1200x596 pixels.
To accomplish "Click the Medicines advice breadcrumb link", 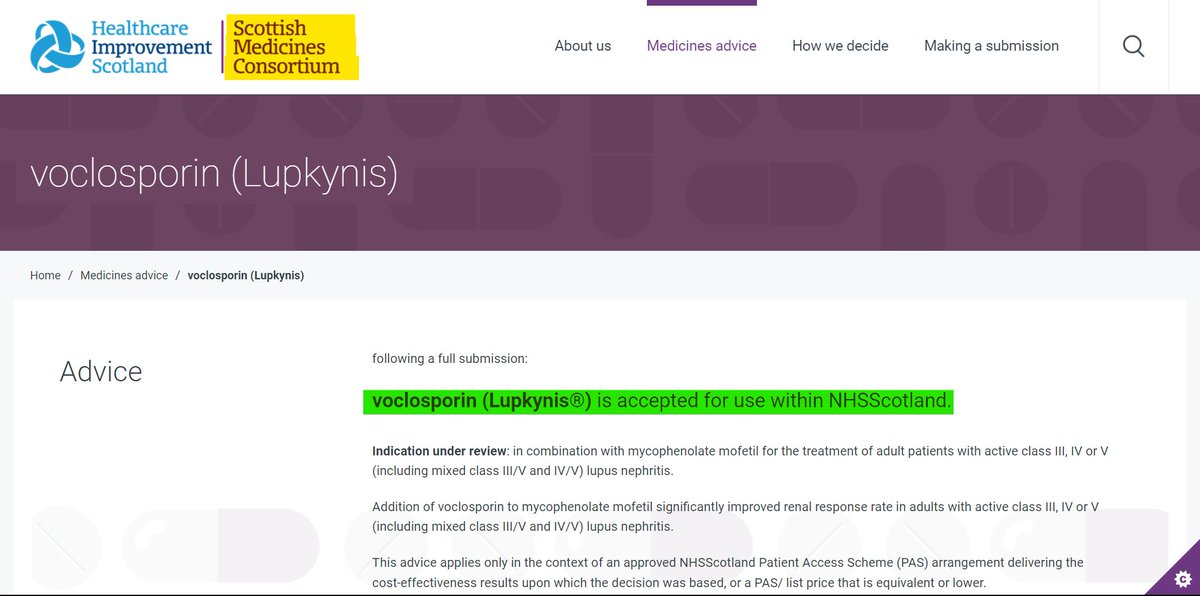I will [124, 274].
